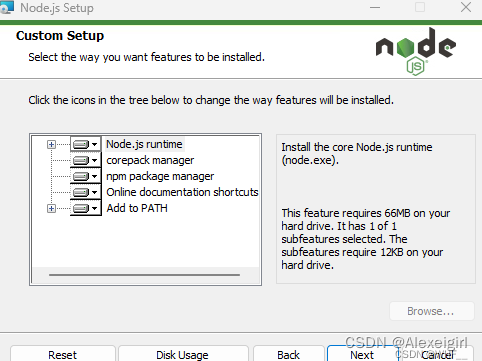This screenshot has height=361, width=482.
Task: Cancel the Node.js setup
Action: (438, 354)
